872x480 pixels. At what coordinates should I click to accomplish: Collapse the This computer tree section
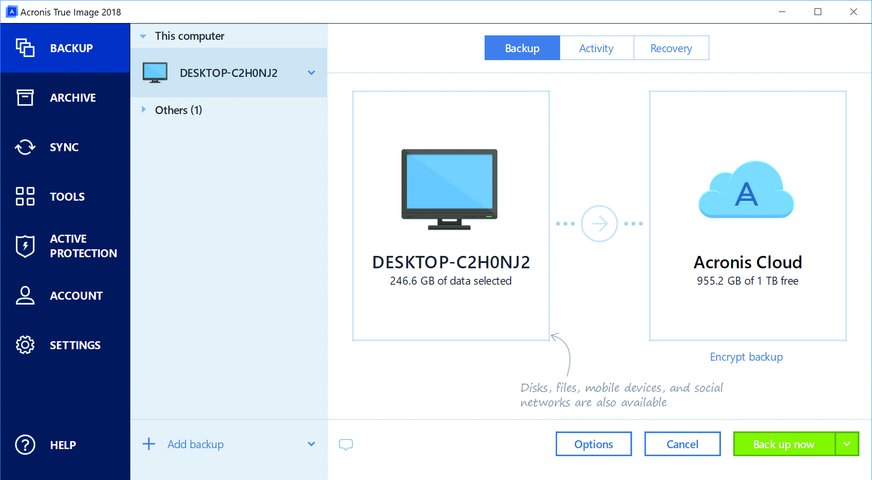click(143, 36)
